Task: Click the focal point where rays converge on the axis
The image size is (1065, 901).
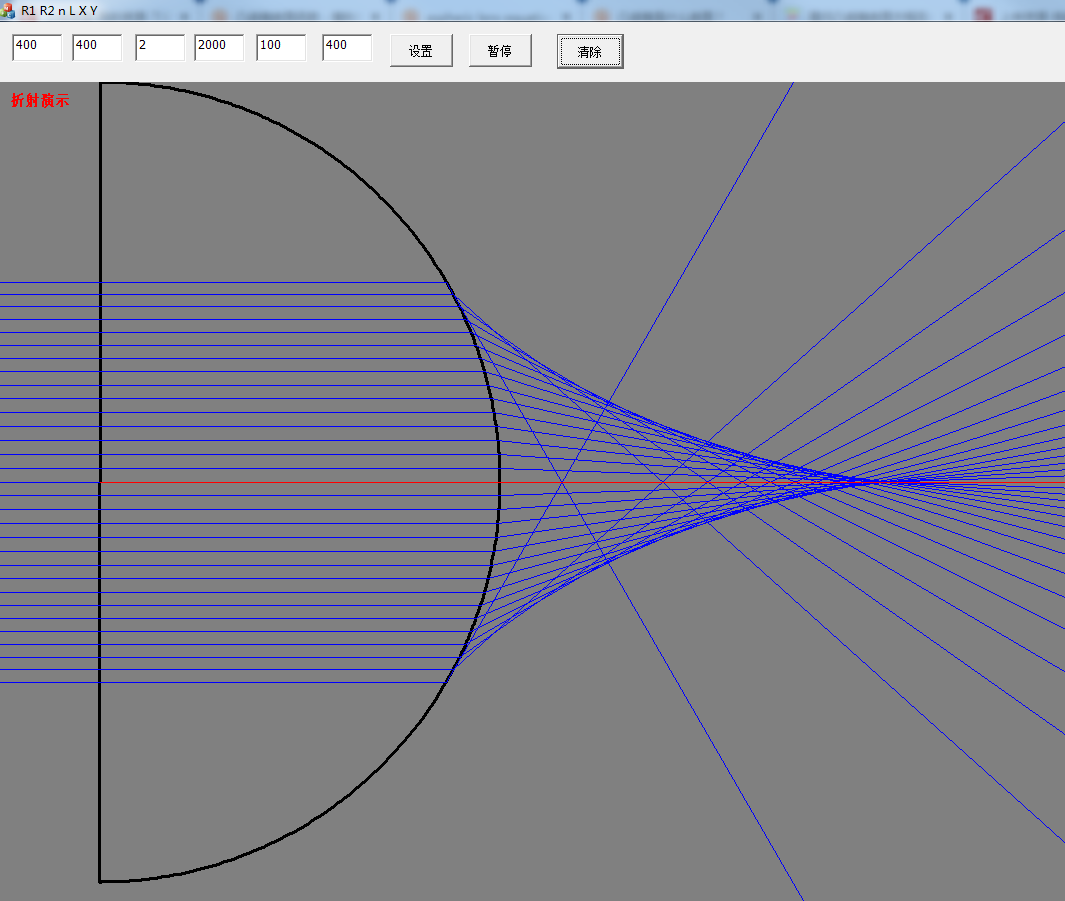Action: (859, 481)
